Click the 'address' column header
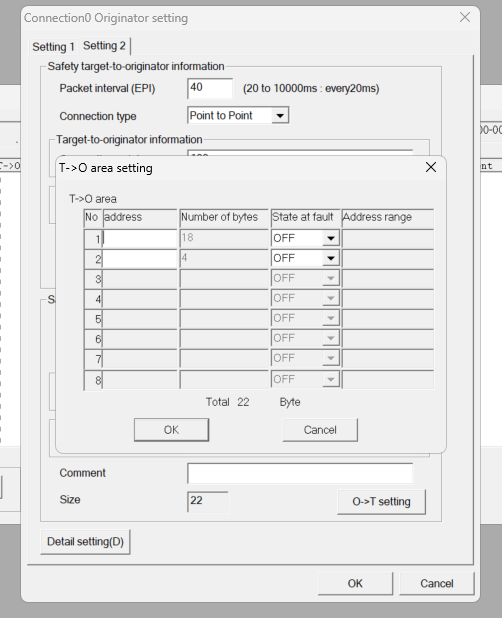The height and width of the screenshot is (618, 502). [x=140, y=218]
